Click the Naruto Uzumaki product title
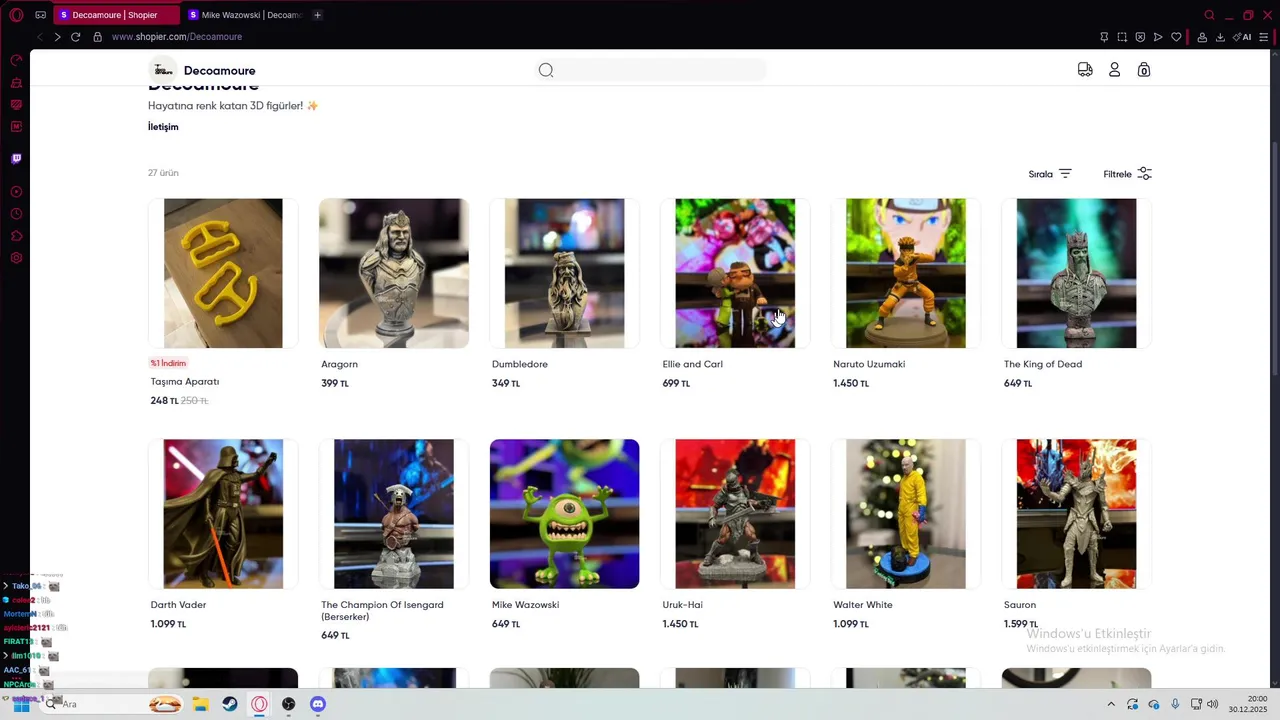1280x720 pixels. [x=869, y=364]
